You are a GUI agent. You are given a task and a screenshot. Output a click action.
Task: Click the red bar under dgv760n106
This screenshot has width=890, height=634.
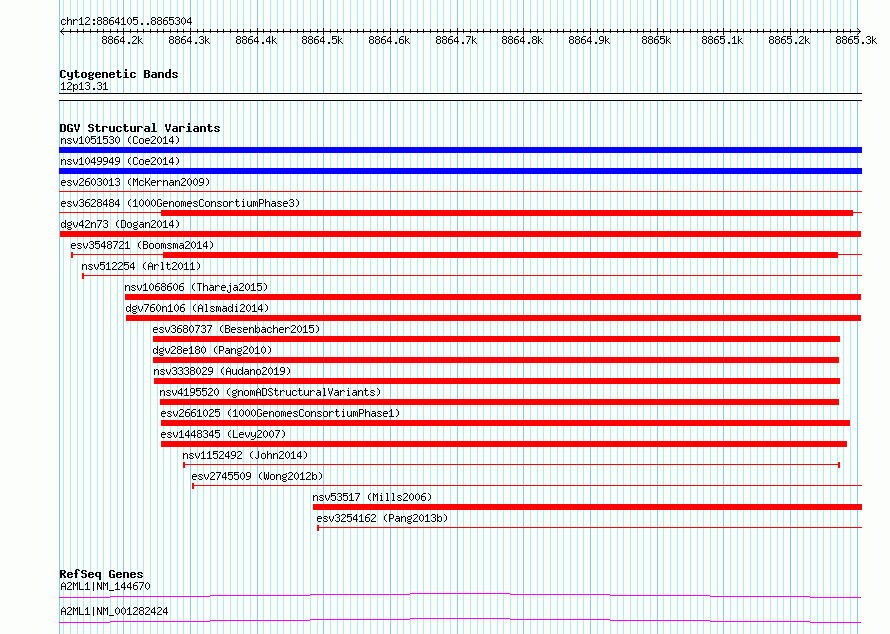click(493, 318)
